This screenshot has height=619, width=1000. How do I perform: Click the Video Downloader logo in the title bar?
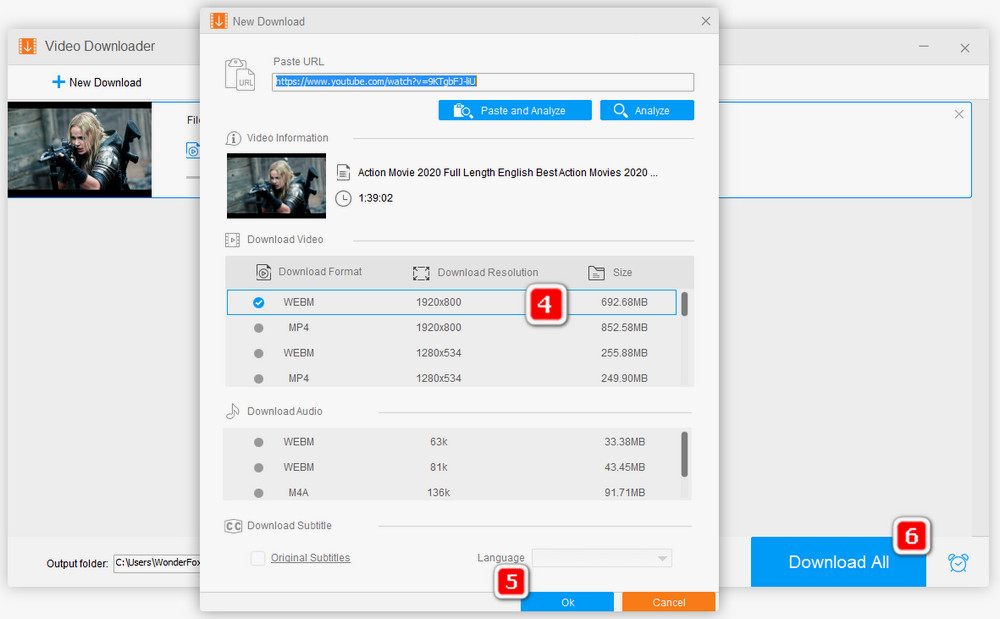26,46
